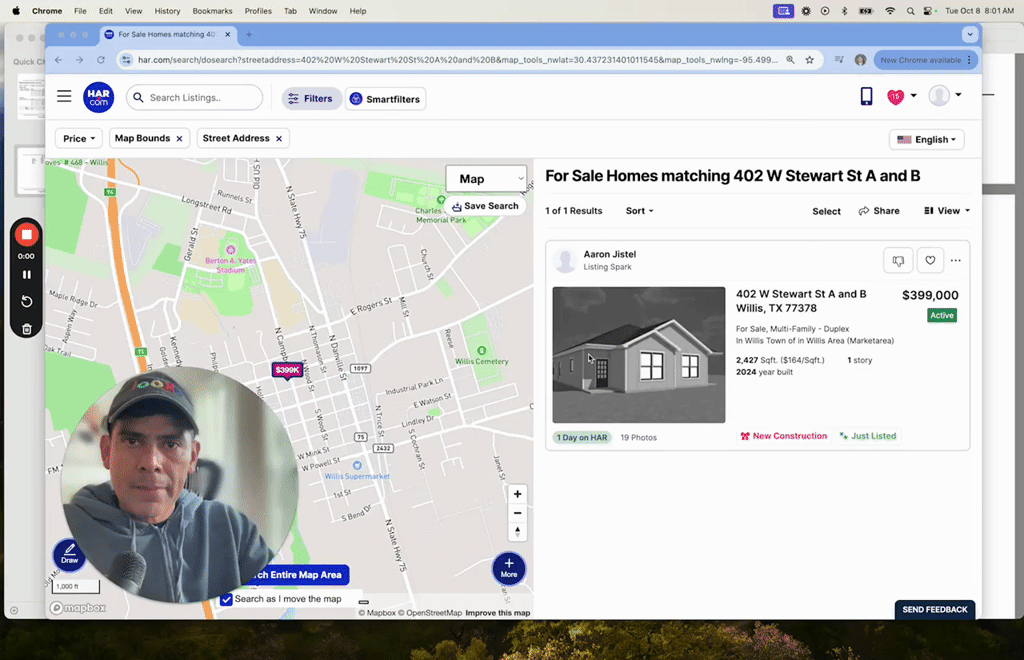This screenshot has height=660, width=1024.
Task: Favorite the 402 W Stewart listing with the heart
Action: point(930,260)
